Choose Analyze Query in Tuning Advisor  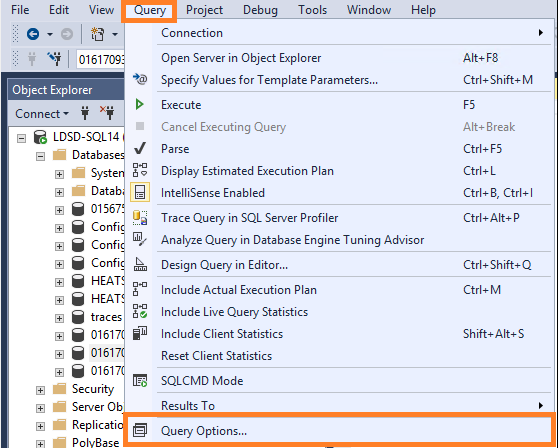[x=339, y=240]
